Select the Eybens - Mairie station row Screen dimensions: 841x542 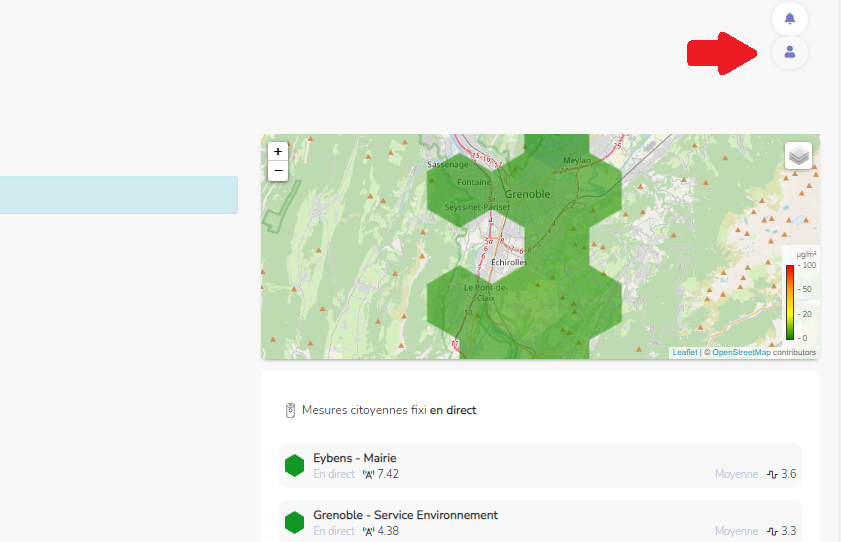540,466
